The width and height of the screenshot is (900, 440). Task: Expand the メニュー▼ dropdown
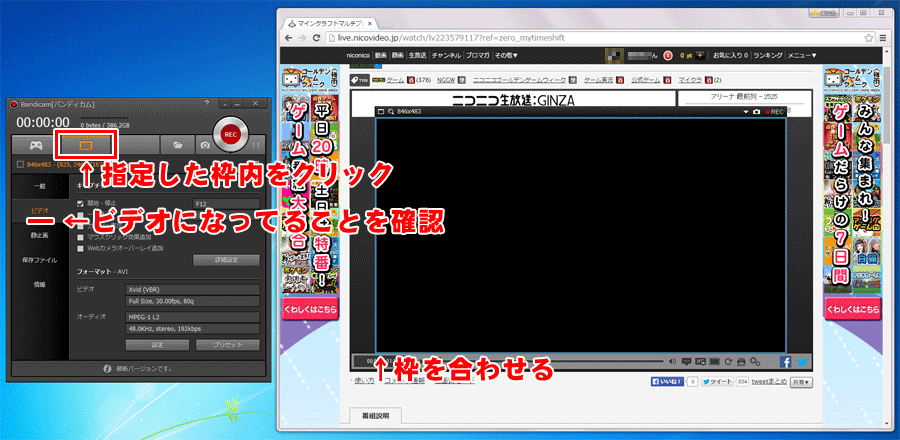point(802,56)
